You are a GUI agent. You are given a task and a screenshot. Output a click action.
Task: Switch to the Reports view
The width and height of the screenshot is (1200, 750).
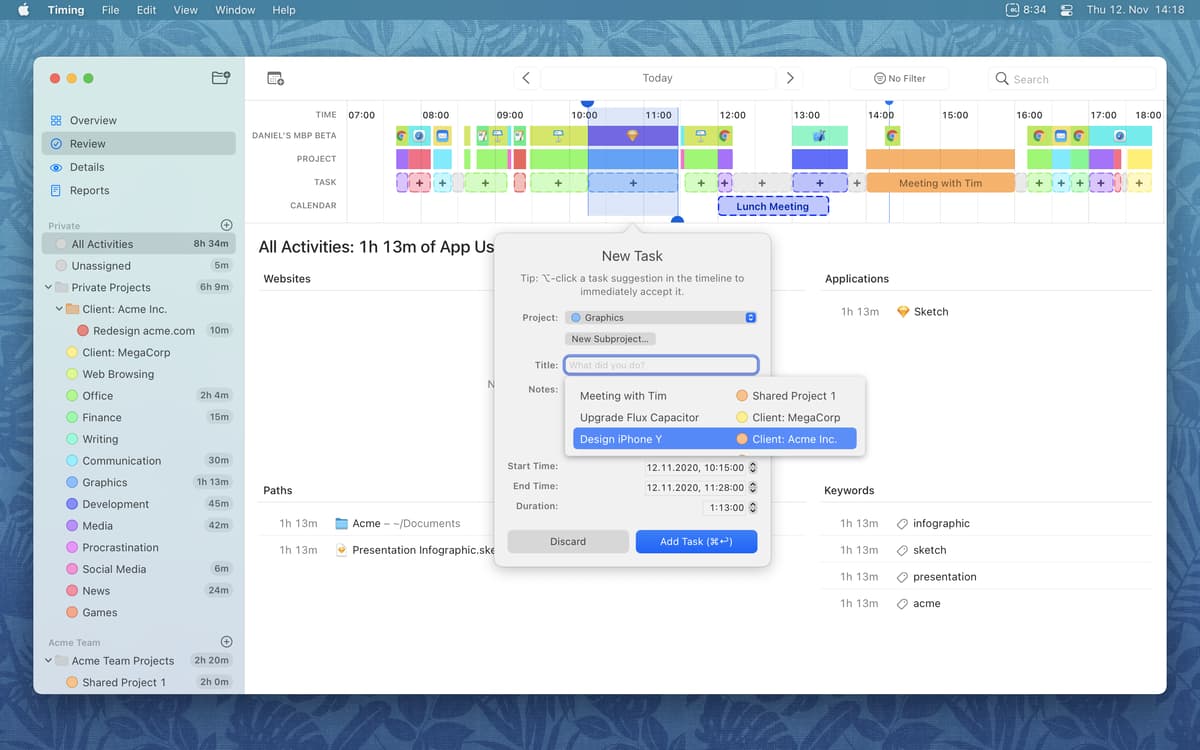click(89, 191)
